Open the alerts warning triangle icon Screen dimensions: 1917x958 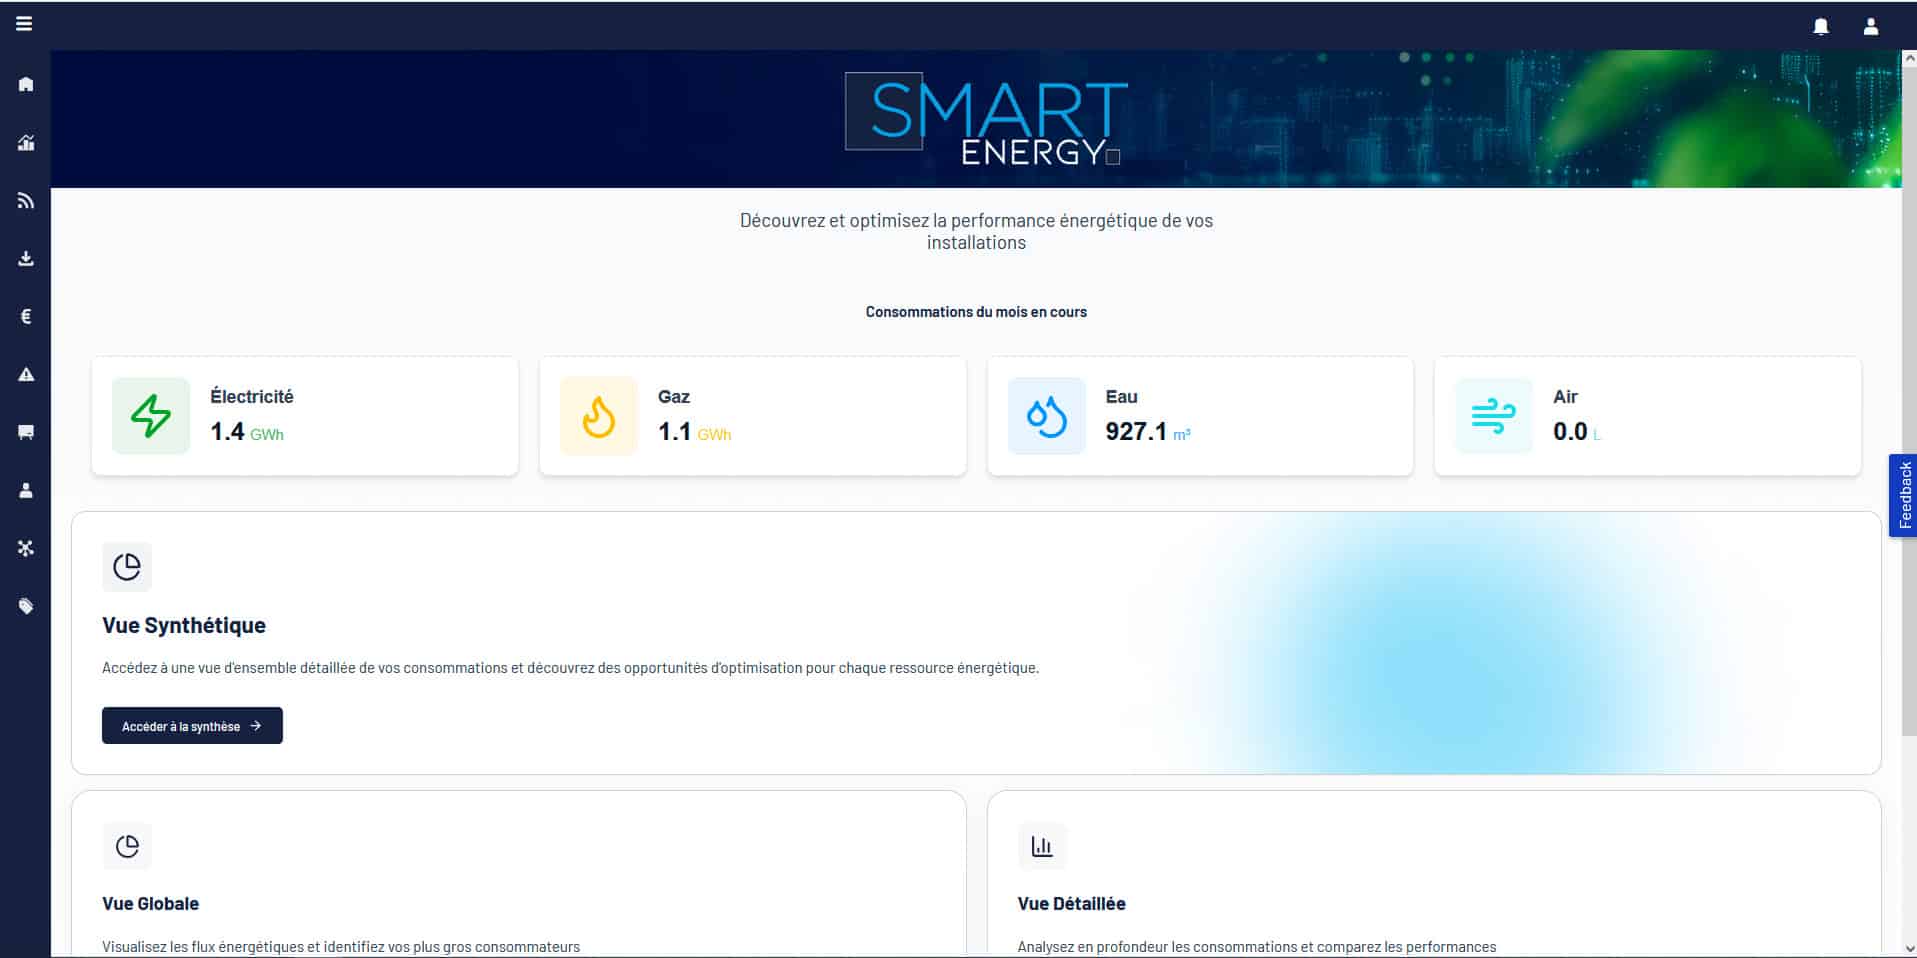pos(26,375)
